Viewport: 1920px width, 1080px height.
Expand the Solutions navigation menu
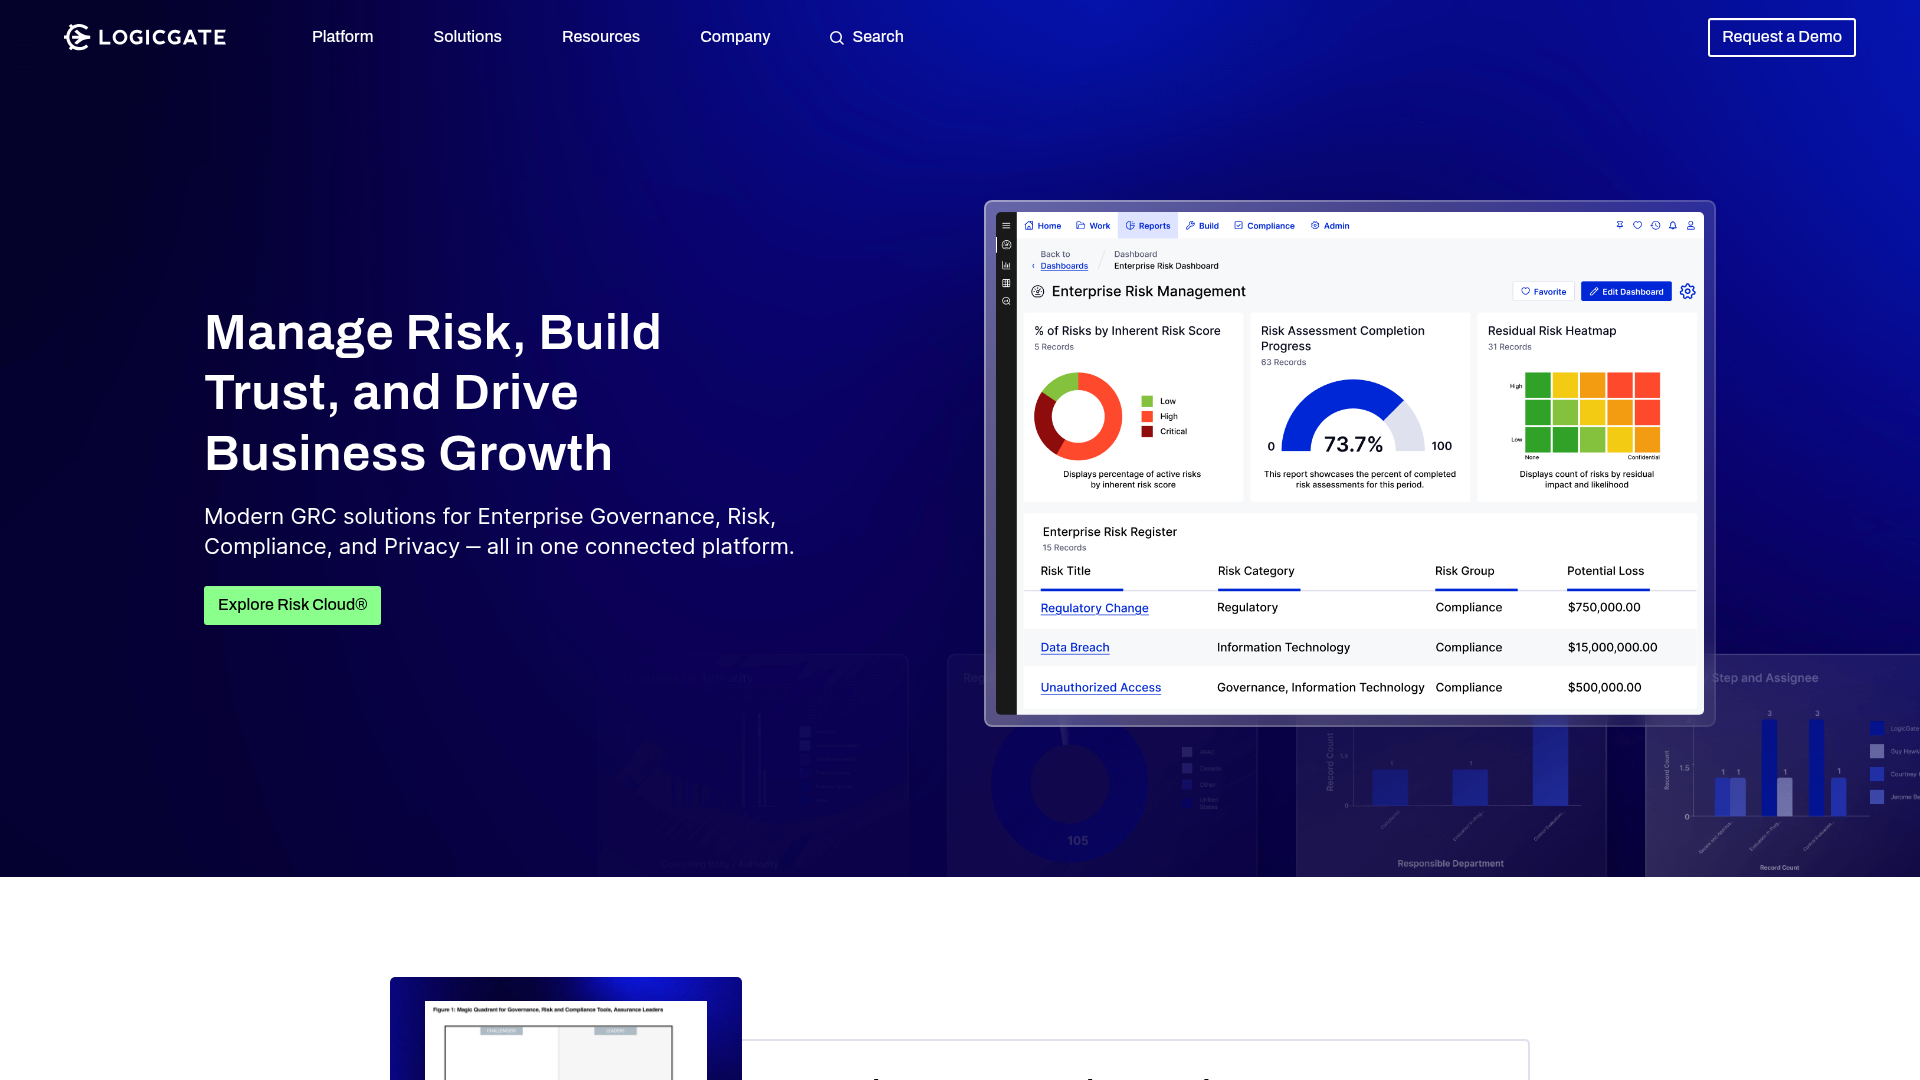(x=467, y=37)
